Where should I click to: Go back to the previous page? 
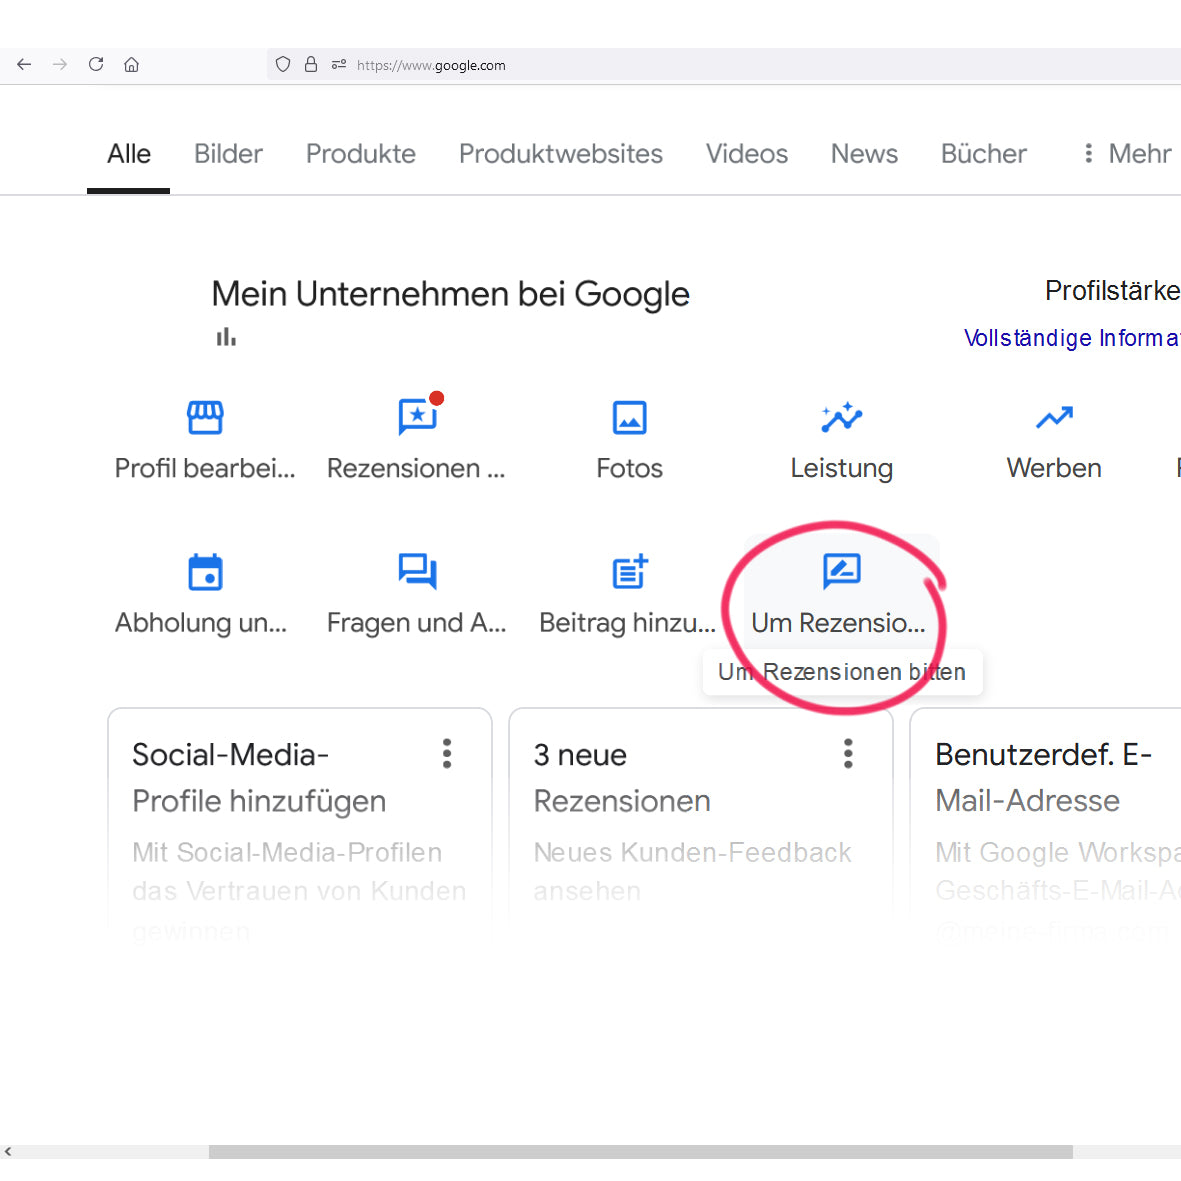tap(24, 64)
